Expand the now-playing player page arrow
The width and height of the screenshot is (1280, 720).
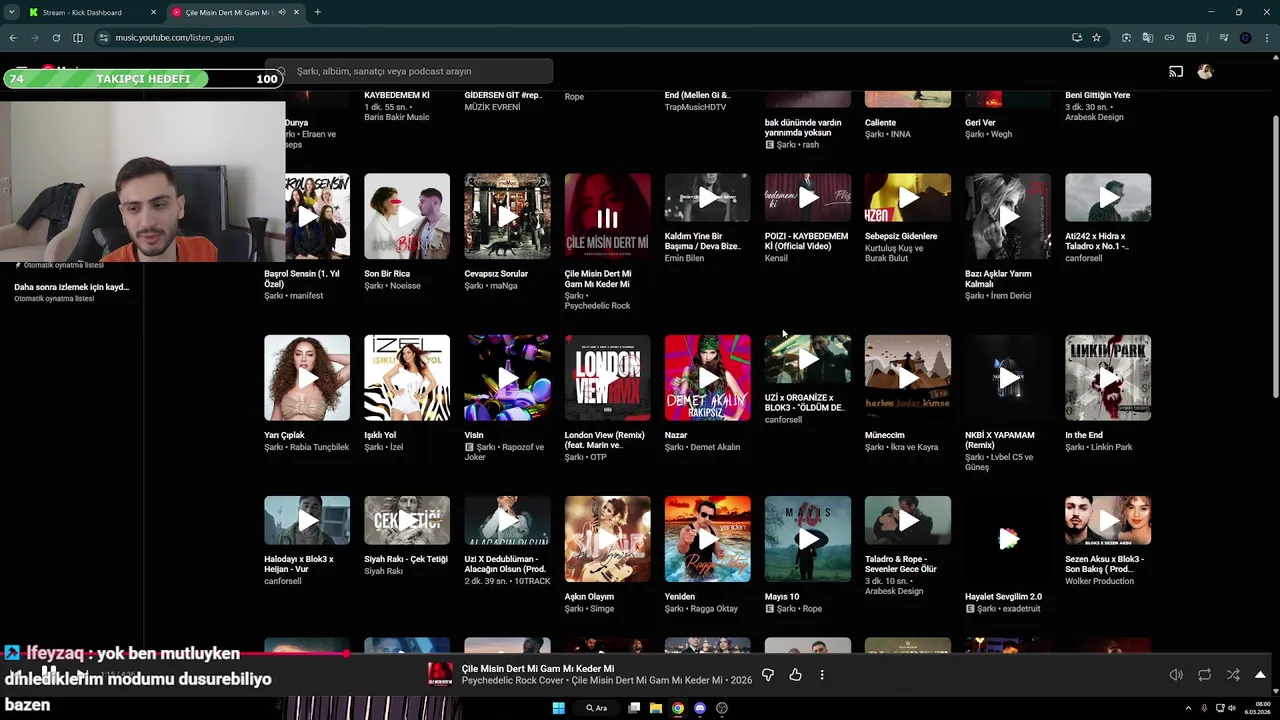coord(1260,675)
